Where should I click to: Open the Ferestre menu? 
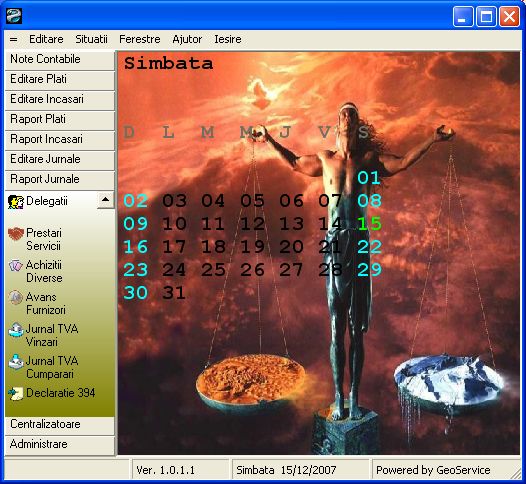[x=140, y=39]
